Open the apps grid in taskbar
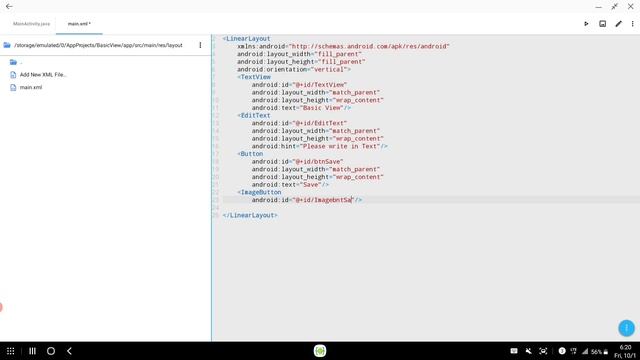This screenshot has width=640, height=360. [11, 351]
